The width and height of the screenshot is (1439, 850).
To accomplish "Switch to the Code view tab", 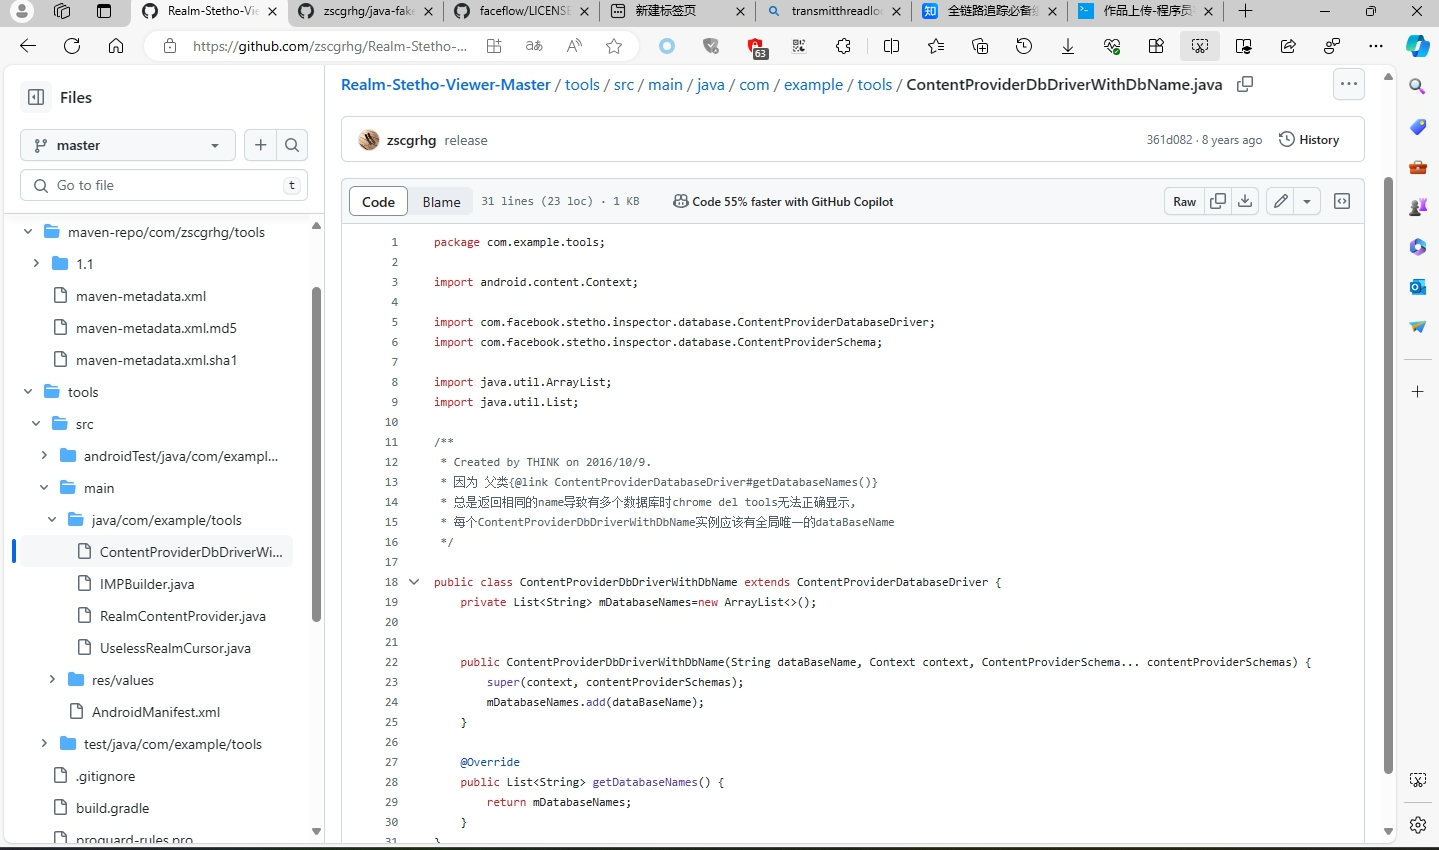I will (x=378, y=201).
